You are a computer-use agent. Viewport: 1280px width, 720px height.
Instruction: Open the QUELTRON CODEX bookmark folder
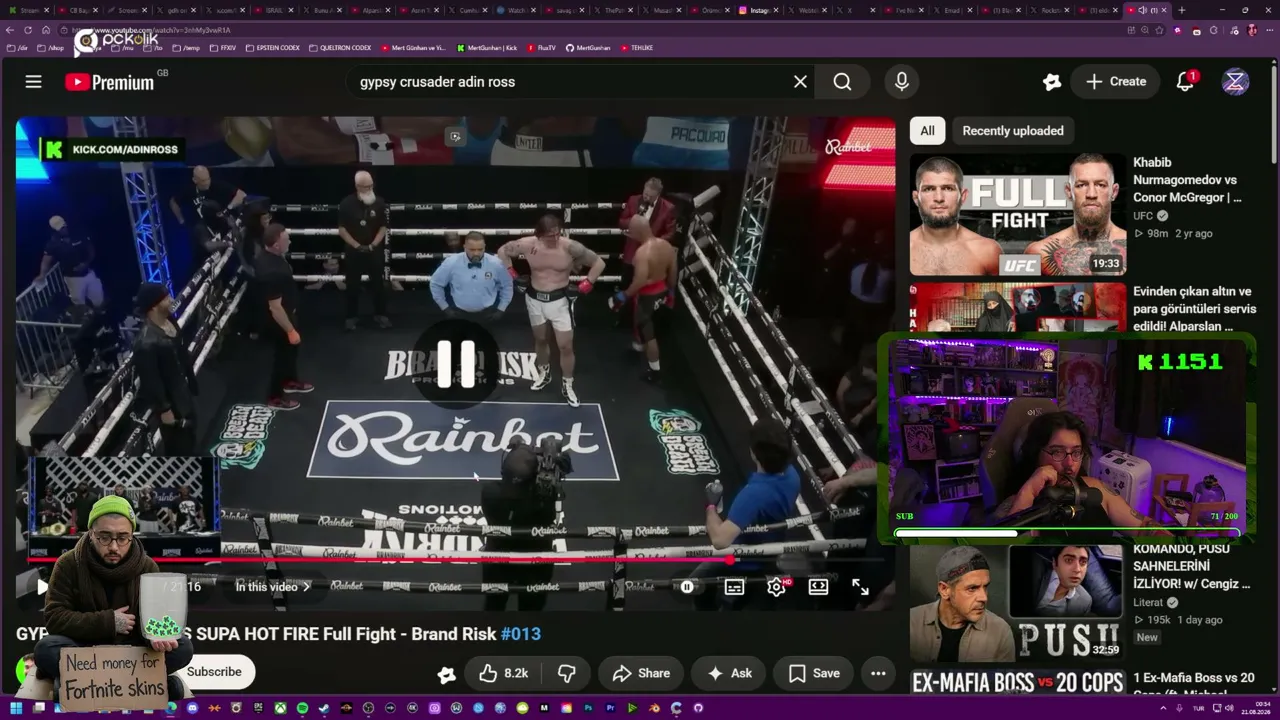[x=340, y=48]
